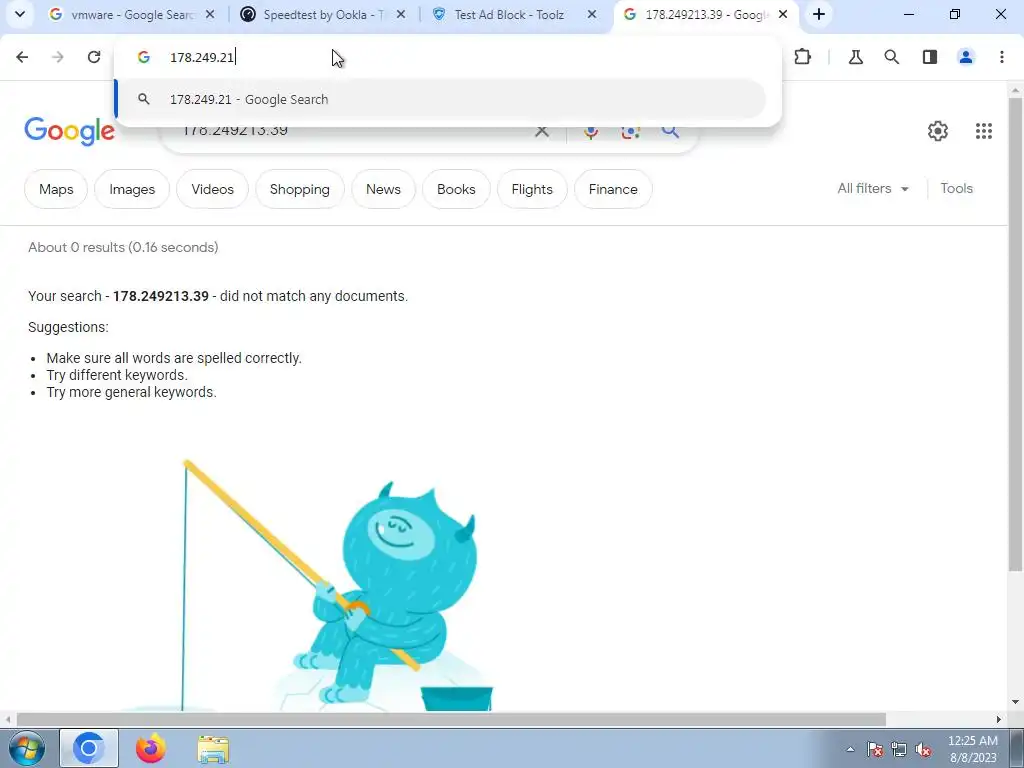Screen dimensions: 1024x768
Task: Click the muted volume tray icon
Action: (x=923, y=750)
